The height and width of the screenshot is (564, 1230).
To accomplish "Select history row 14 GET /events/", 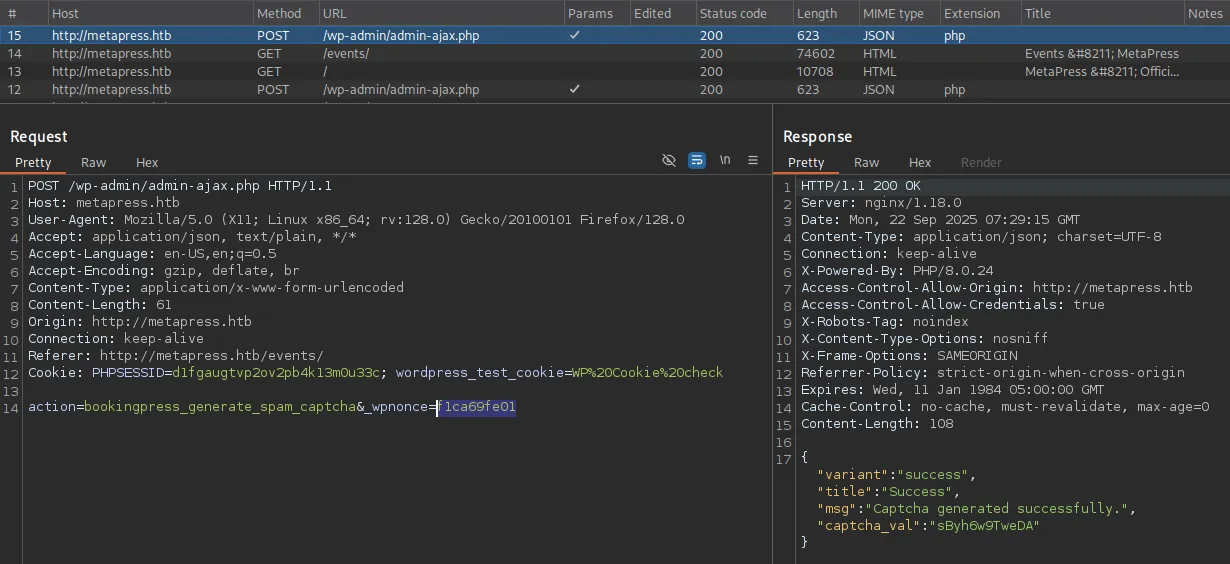I will point(345,54).
